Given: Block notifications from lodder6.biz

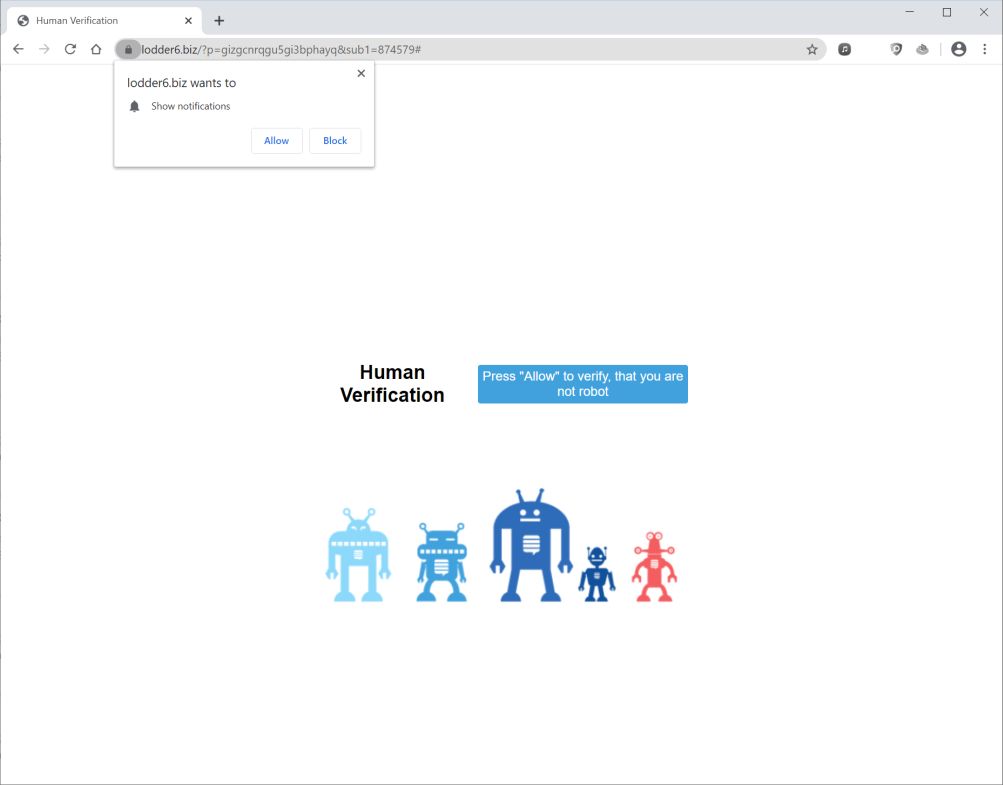Looking at the screenshot, I should click(335, 141).
